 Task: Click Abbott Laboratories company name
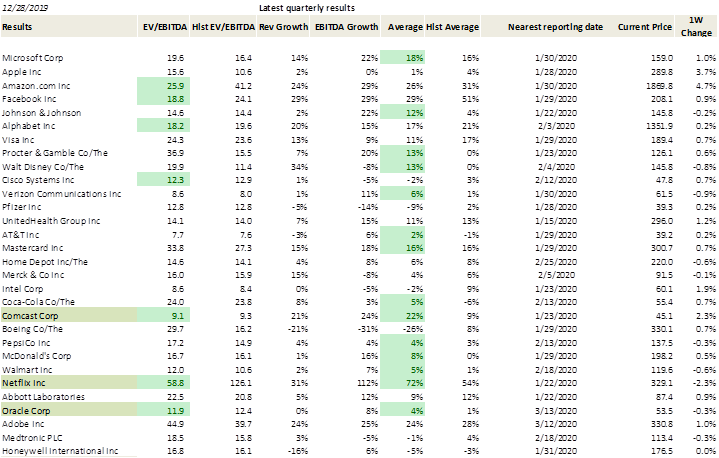44,397
